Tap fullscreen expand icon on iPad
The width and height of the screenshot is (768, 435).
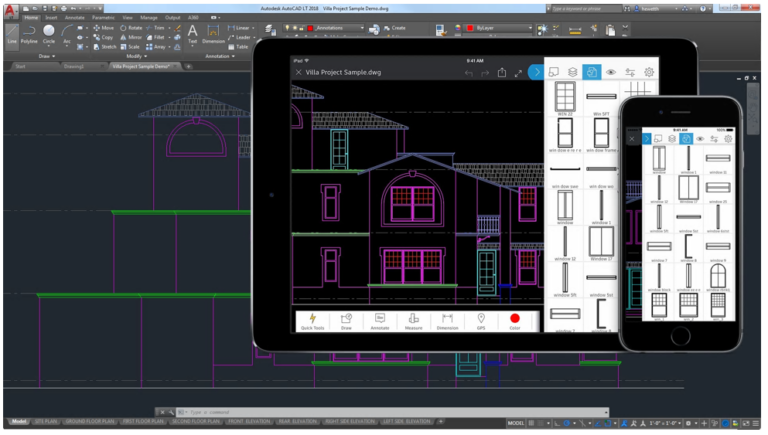point(518,73)
